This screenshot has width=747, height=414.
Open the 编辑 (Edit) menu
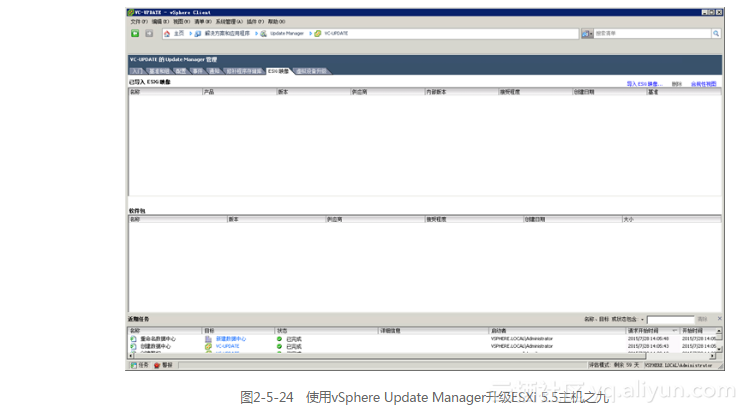[x=160, y=21]
